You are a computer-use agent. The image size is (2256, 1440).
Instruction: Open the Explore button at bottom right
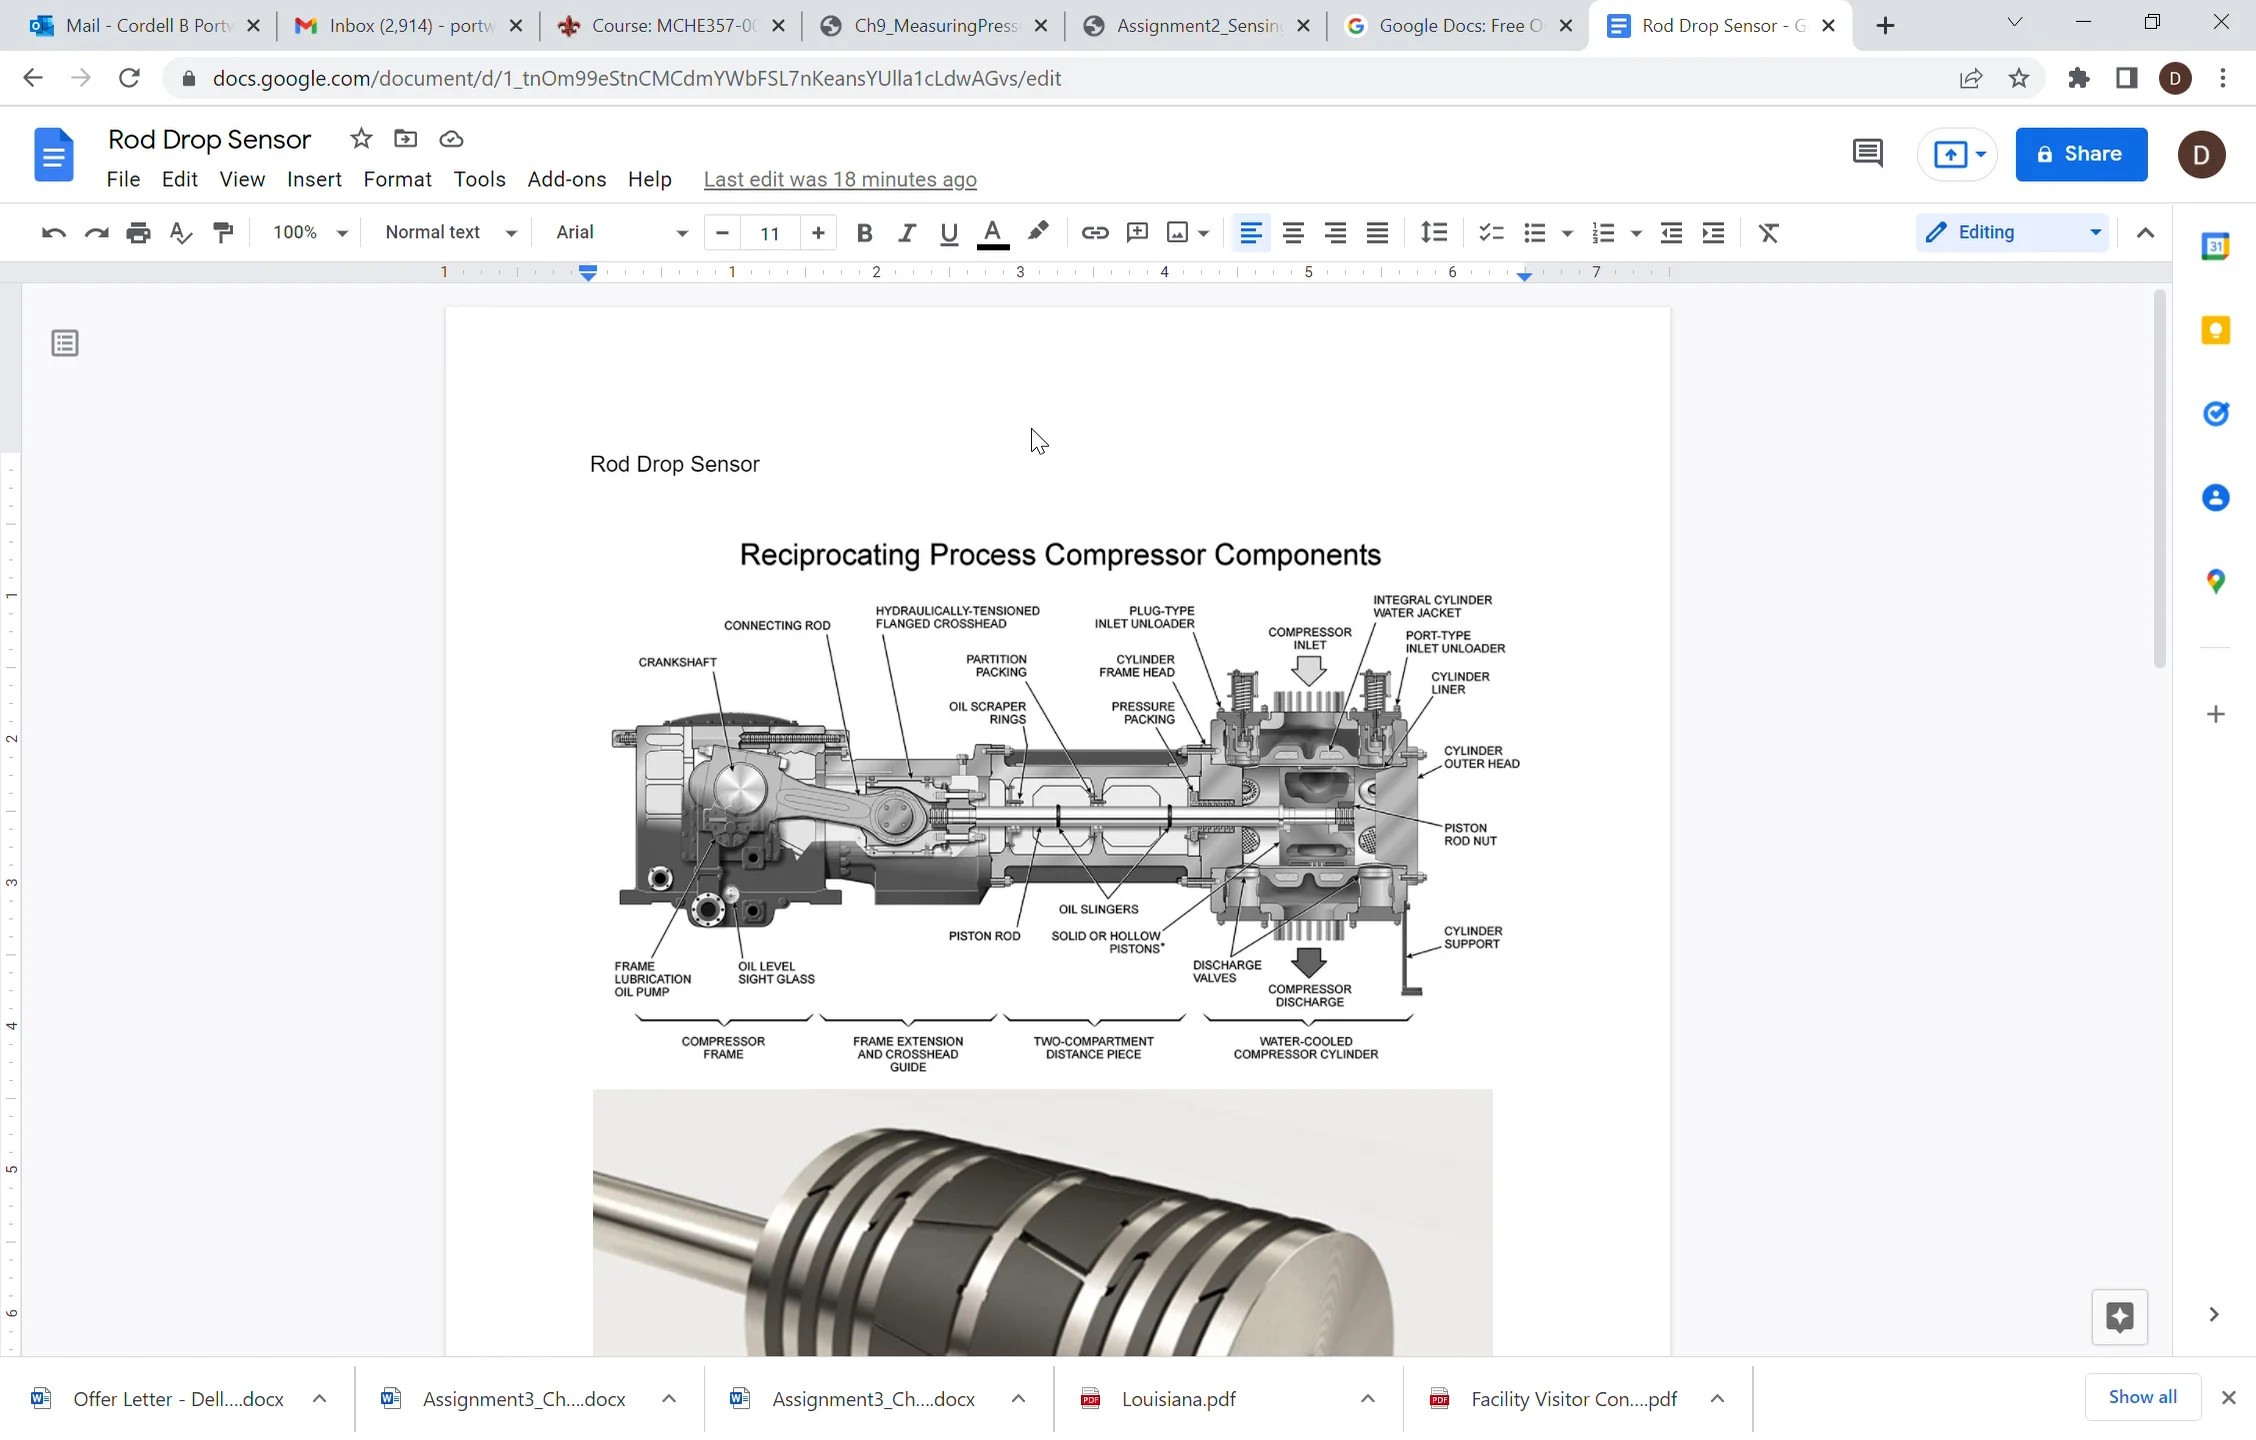(2119, 1317)
